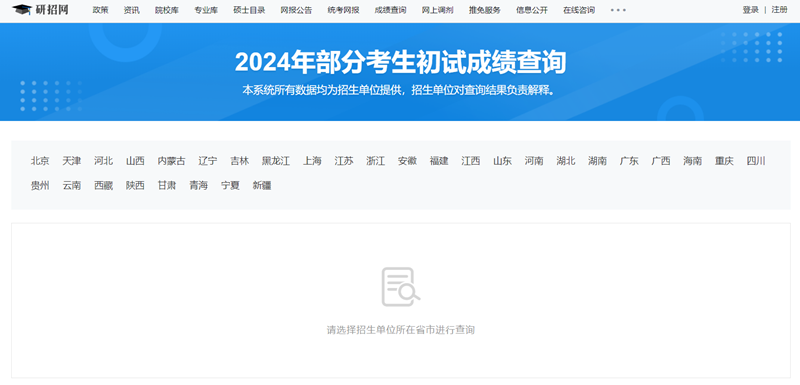The image size is (800, 385).
Task: Click the 注册 link
Action: click(779, 10)
